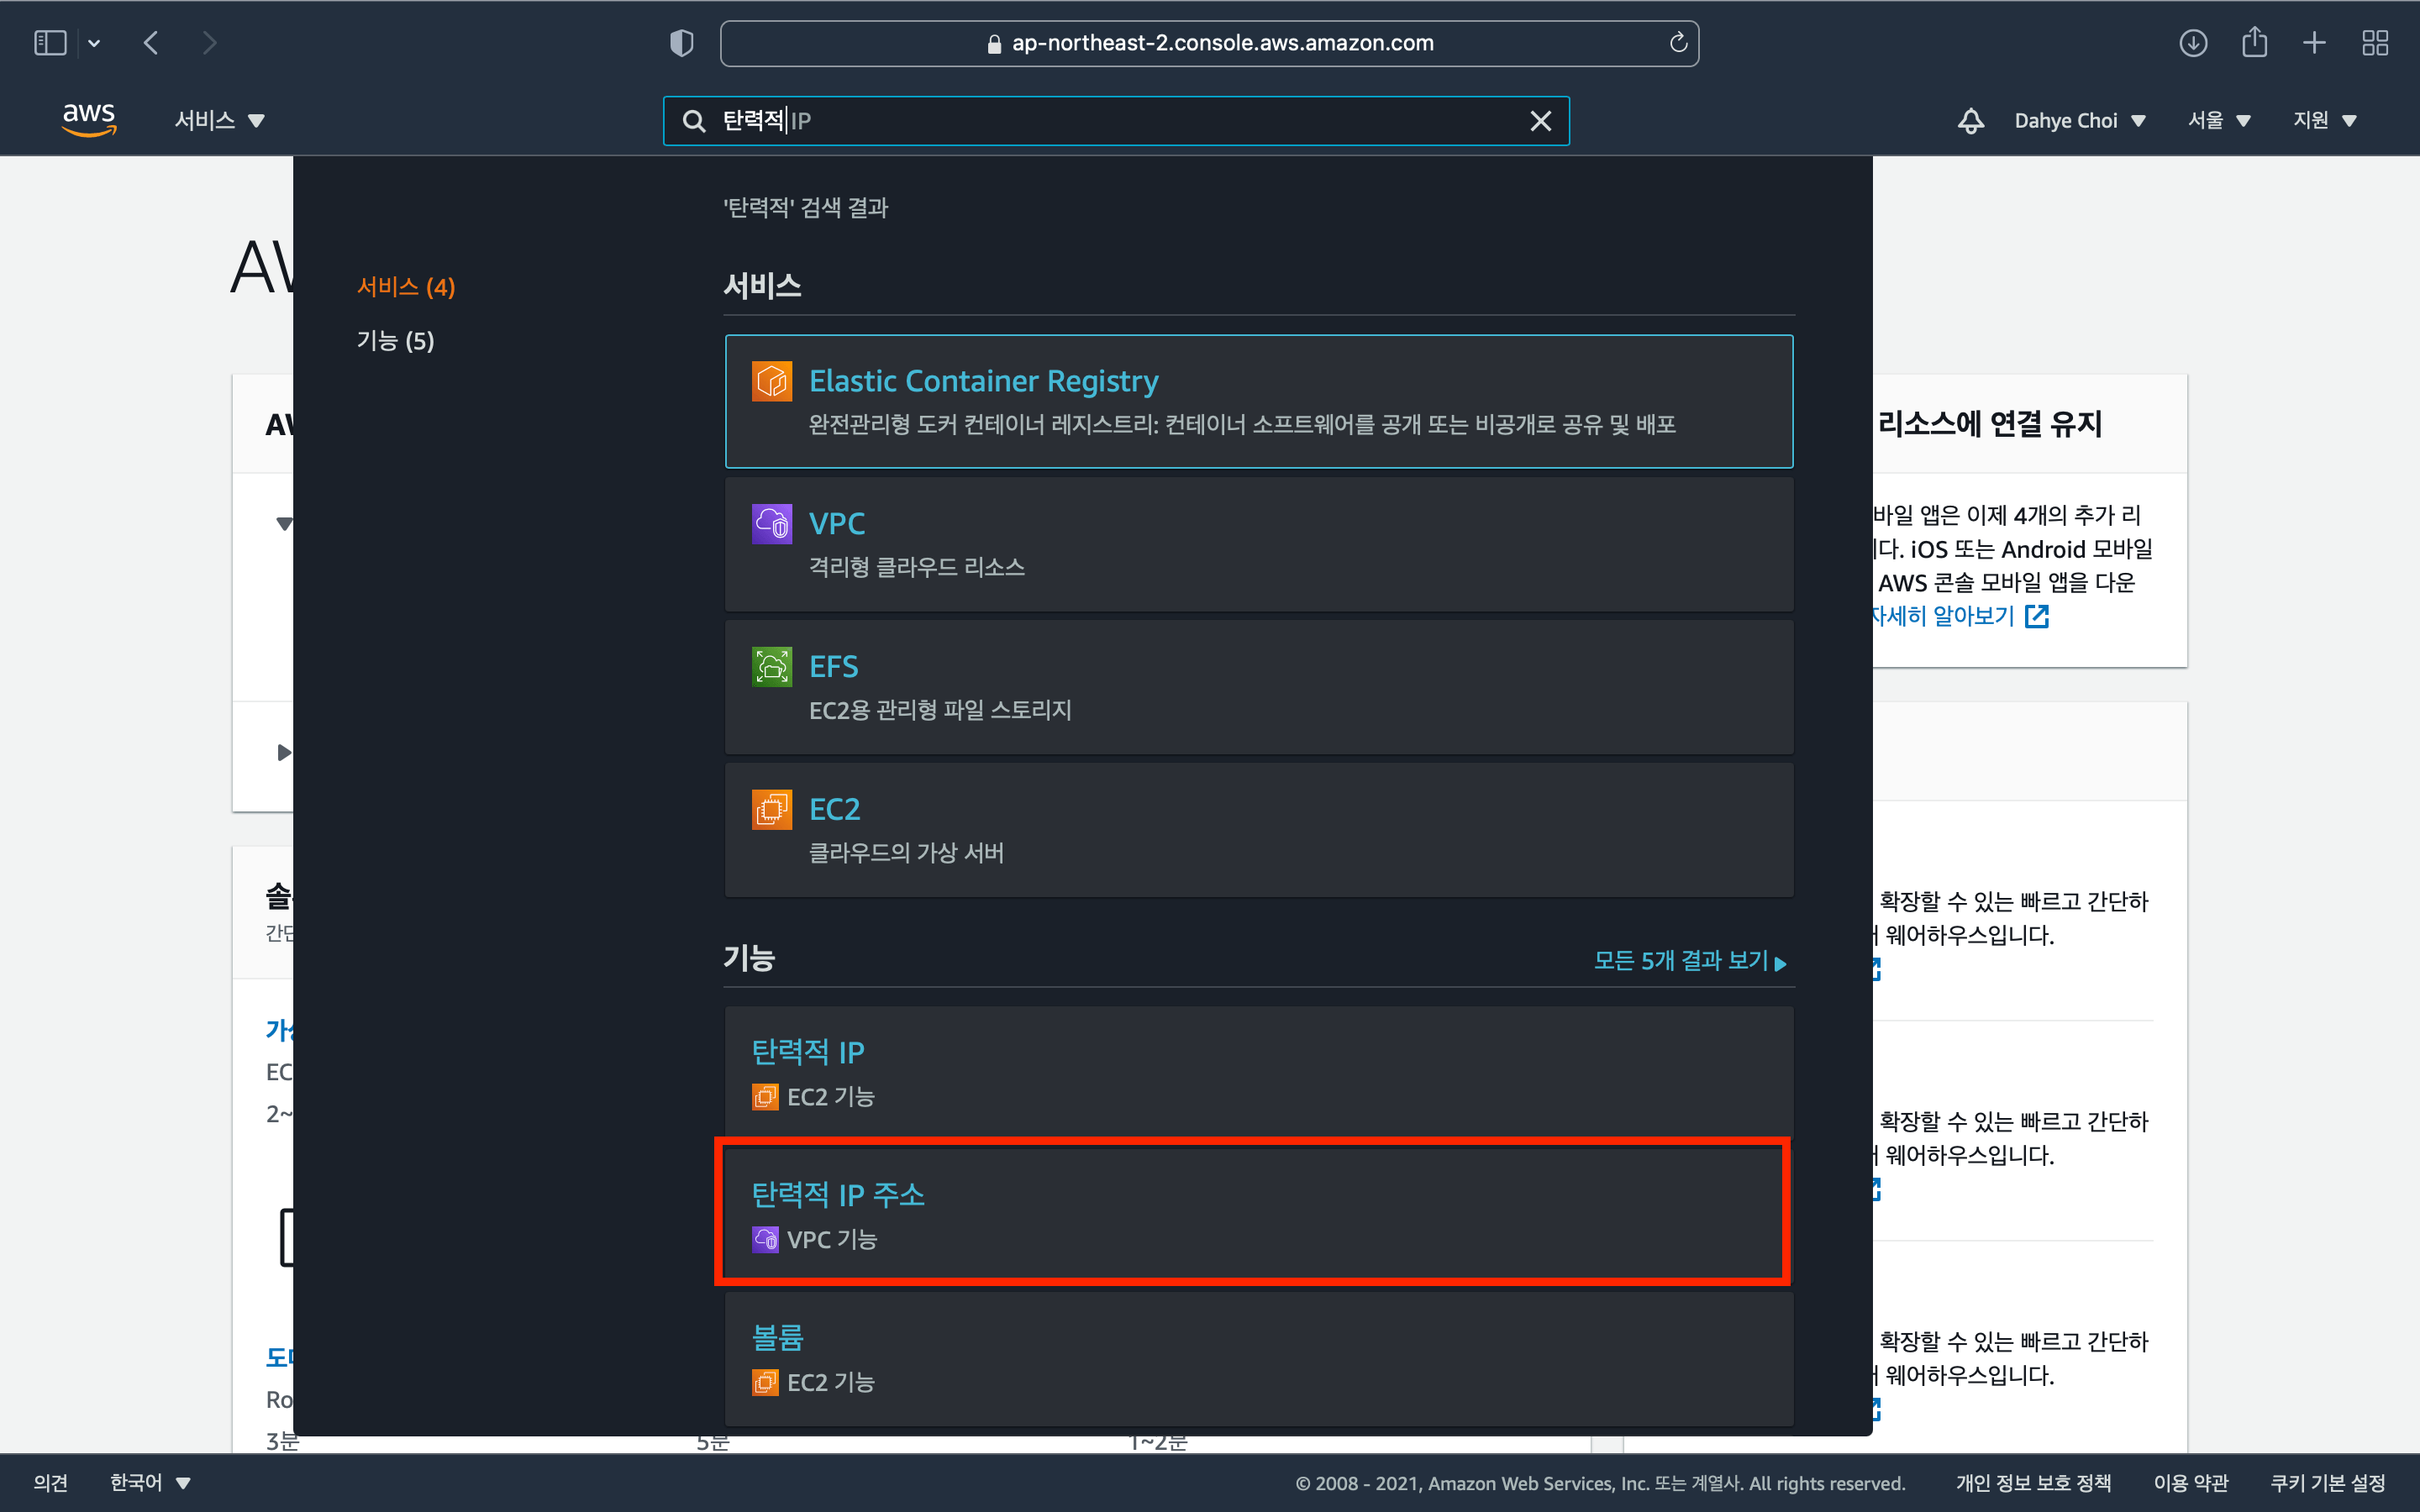Go back with Safari back arrow
The image size is (2420, 1512).
click(151, 43)
